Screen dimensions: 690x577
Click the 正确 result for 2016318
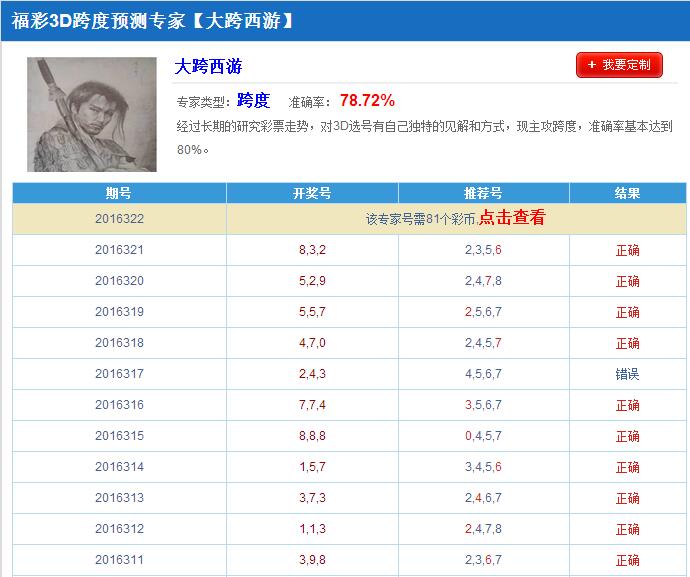tap(628, 343)
